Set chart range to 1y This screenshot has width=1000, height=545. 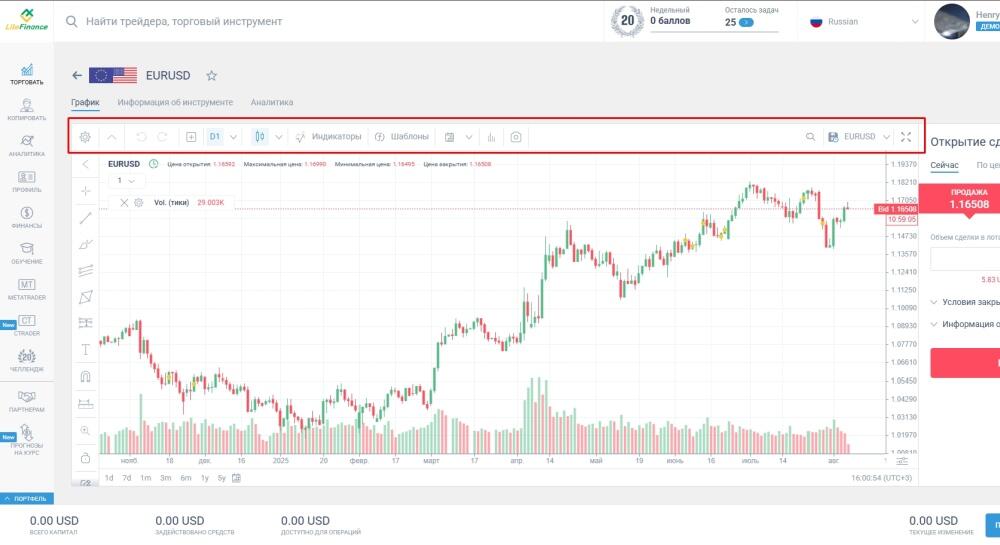click(x=205, y=478)
